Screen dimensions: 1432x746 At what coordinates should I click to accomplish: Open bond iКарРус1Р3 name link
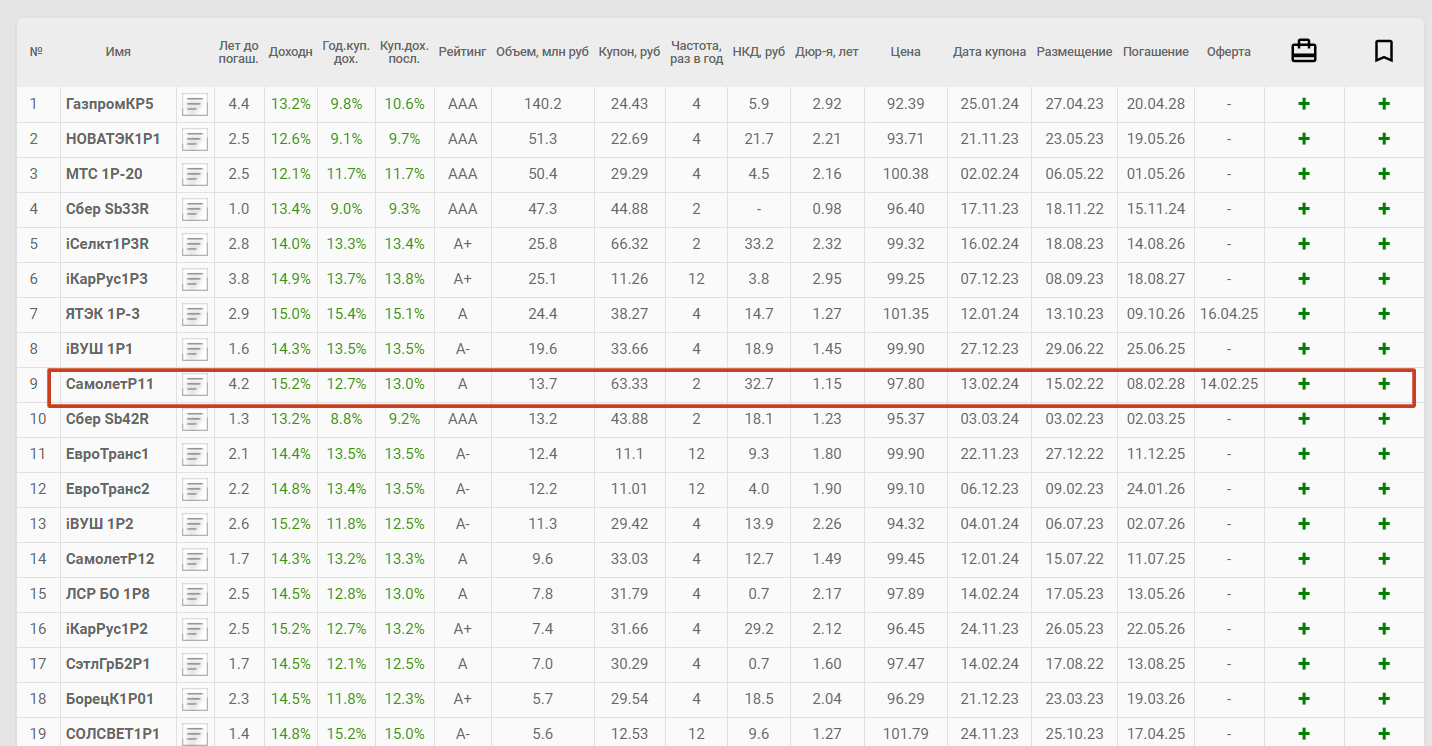pos(107,279)
